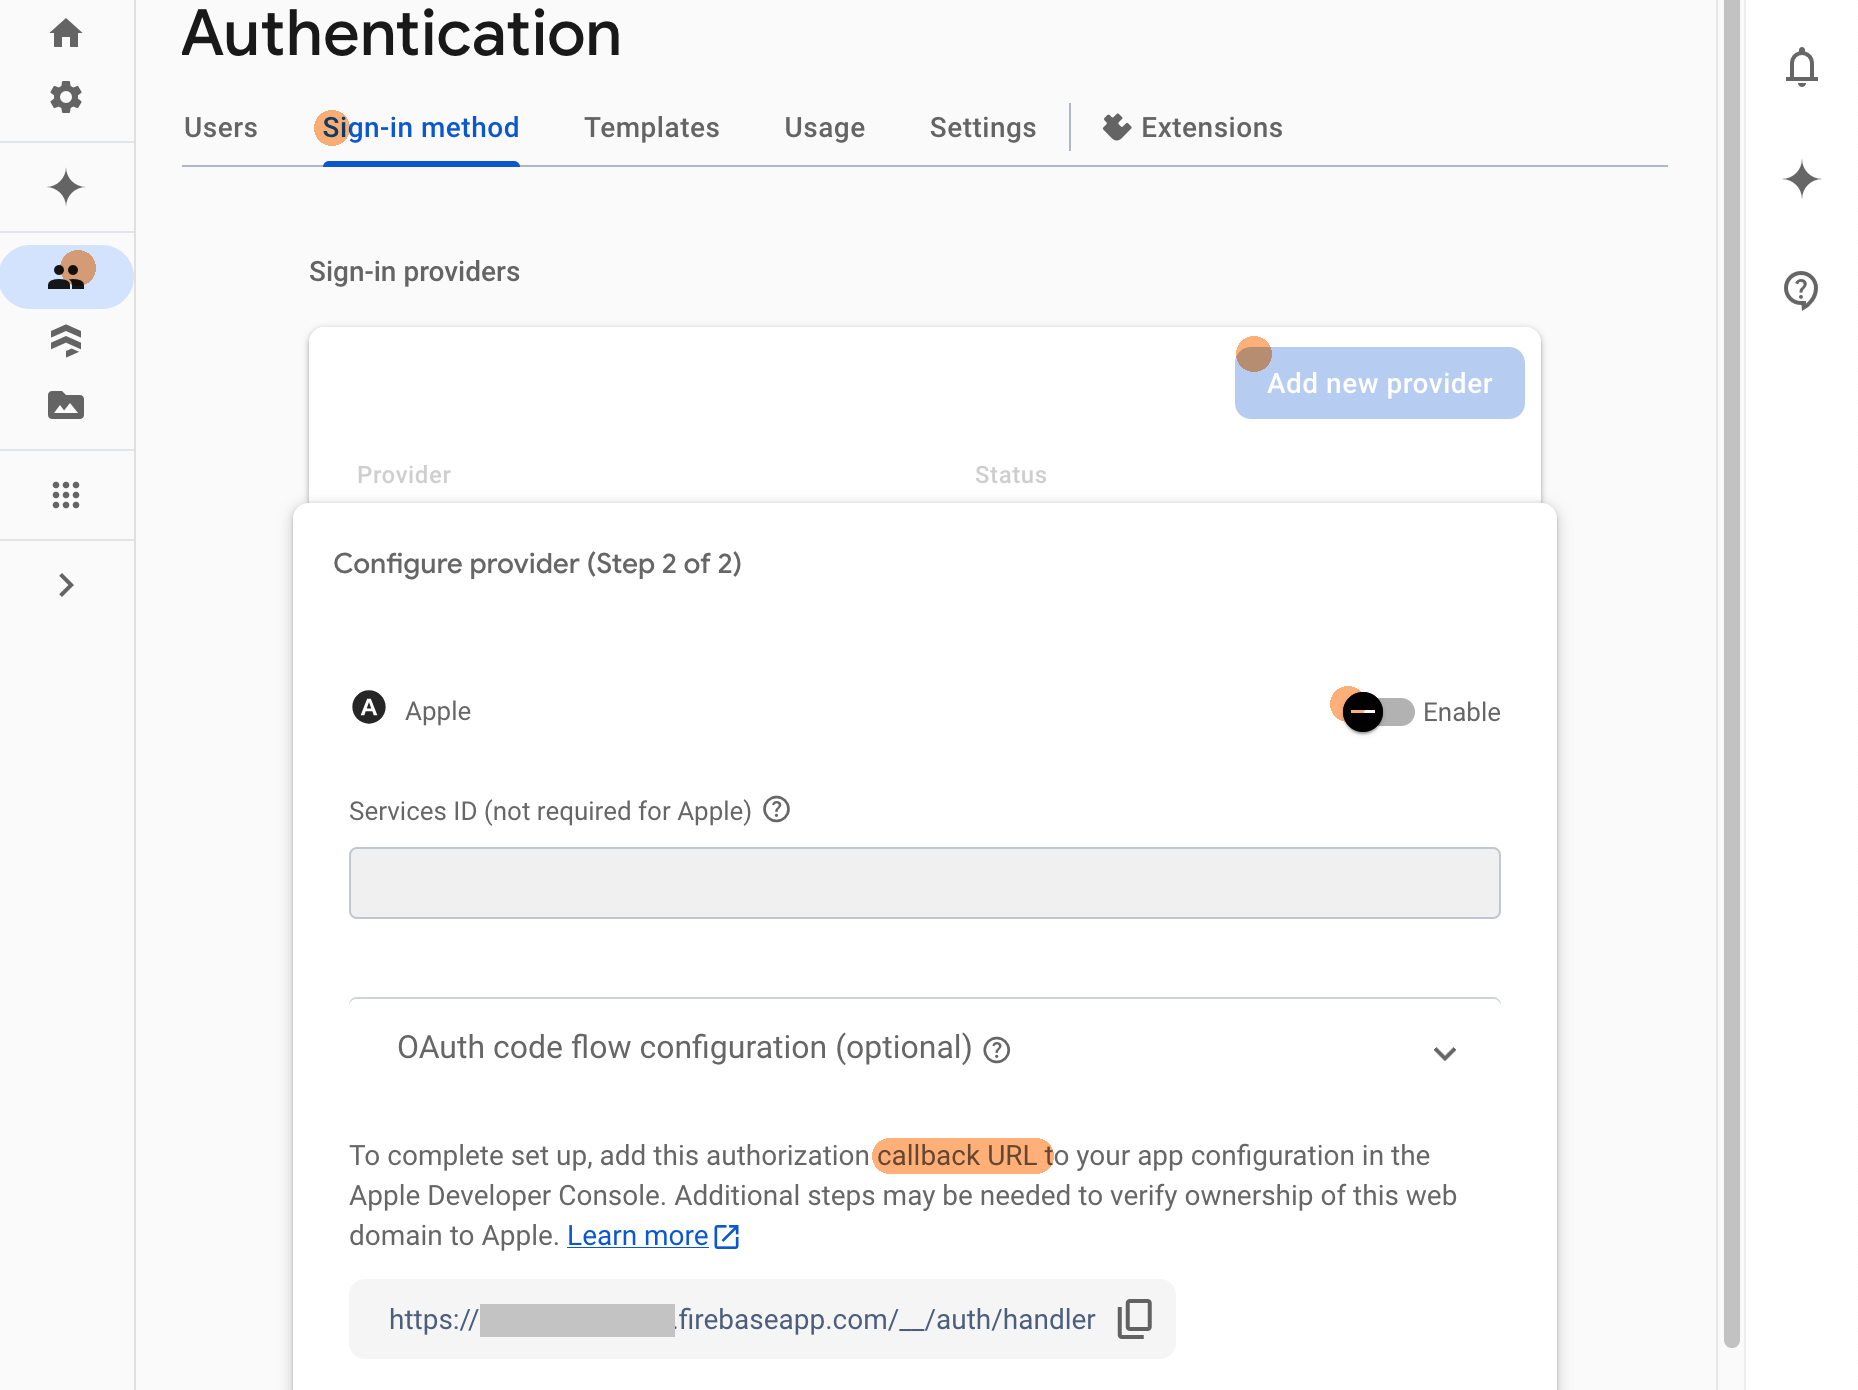Open the Authentication users icon in the sidebar

click(66, 276)
